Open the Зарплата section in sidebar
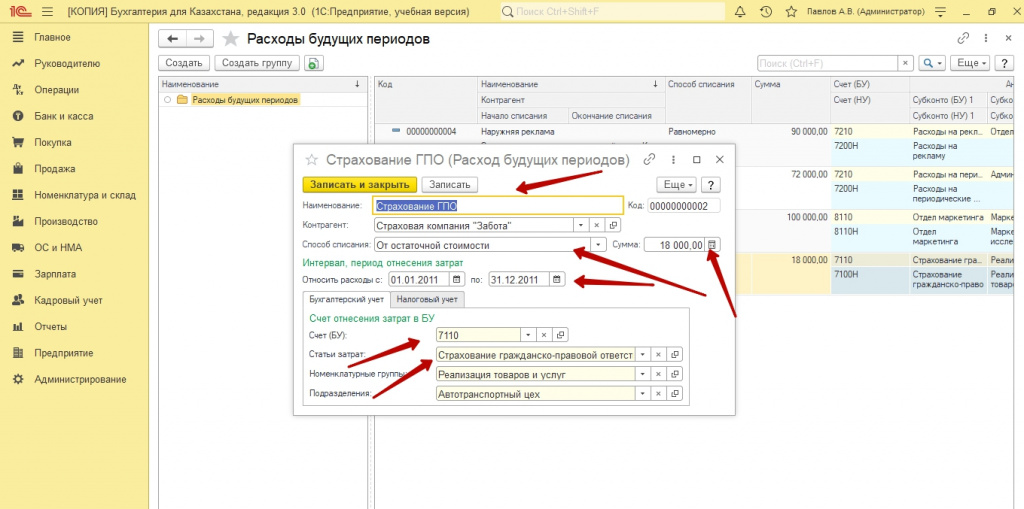This screenshot has width=1024, height=509. [x=54, y=273]
